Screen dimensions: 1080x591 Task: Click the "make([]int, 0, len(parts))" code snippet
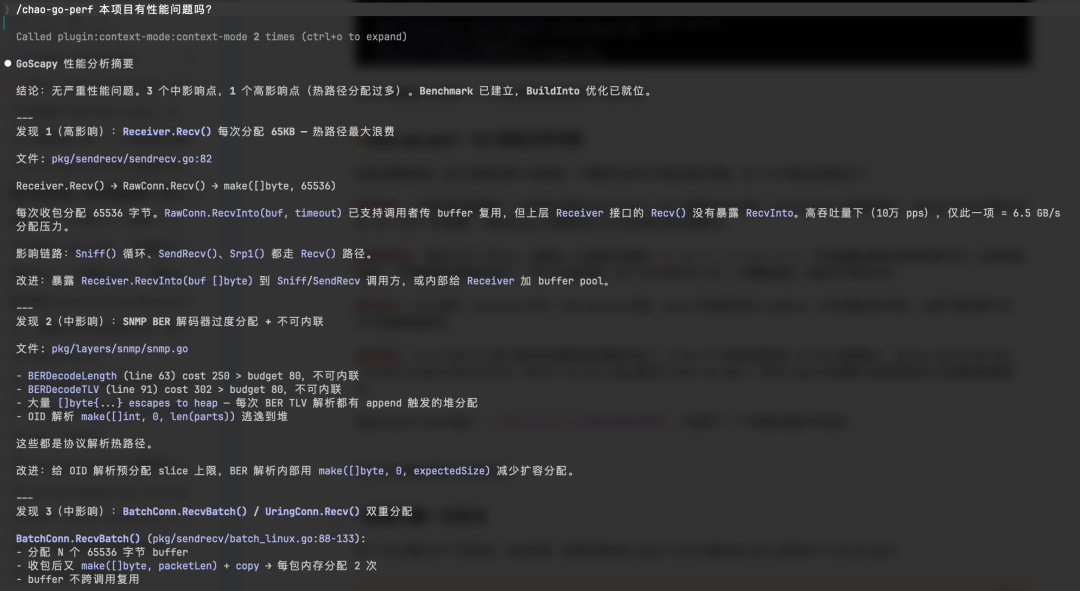158,417
